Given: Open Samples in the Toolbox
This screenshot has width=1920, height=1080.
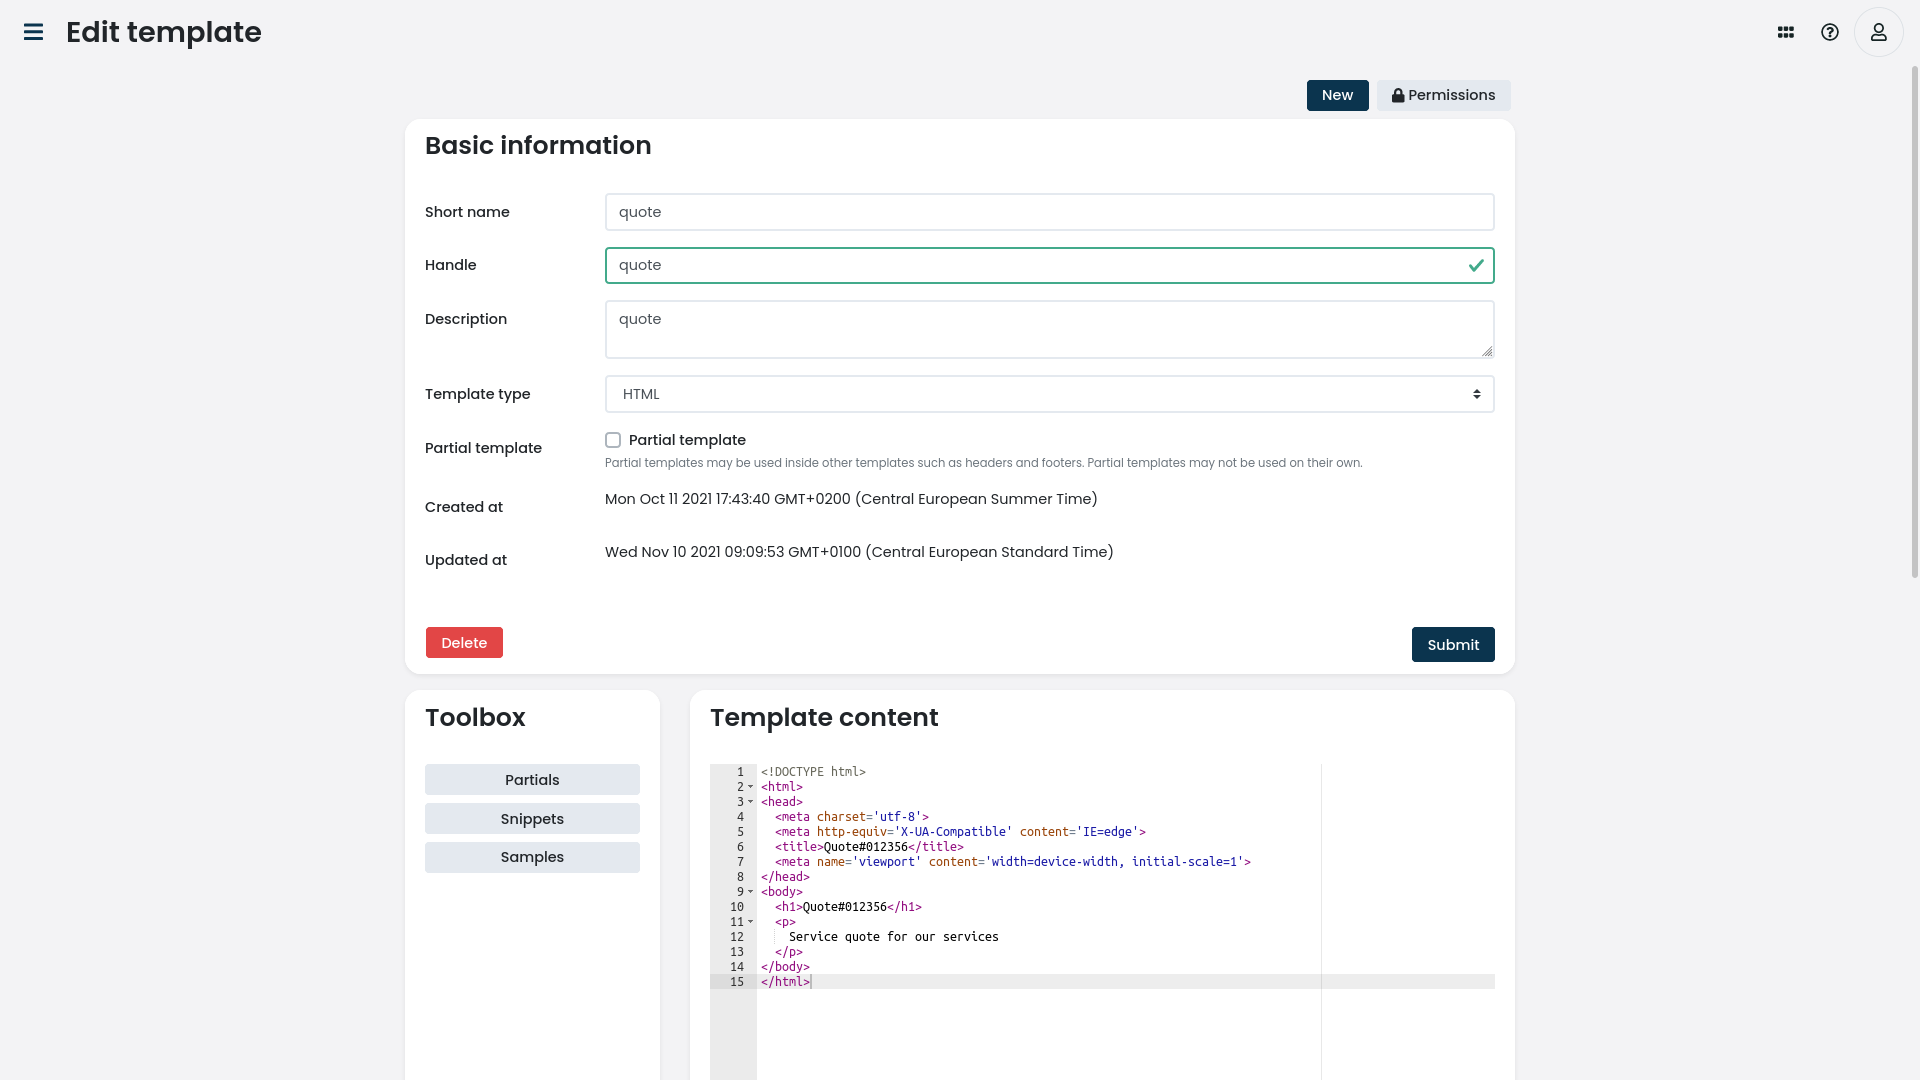Looking at the screenshot, I should pyautogui.click(x=532, y=857).
